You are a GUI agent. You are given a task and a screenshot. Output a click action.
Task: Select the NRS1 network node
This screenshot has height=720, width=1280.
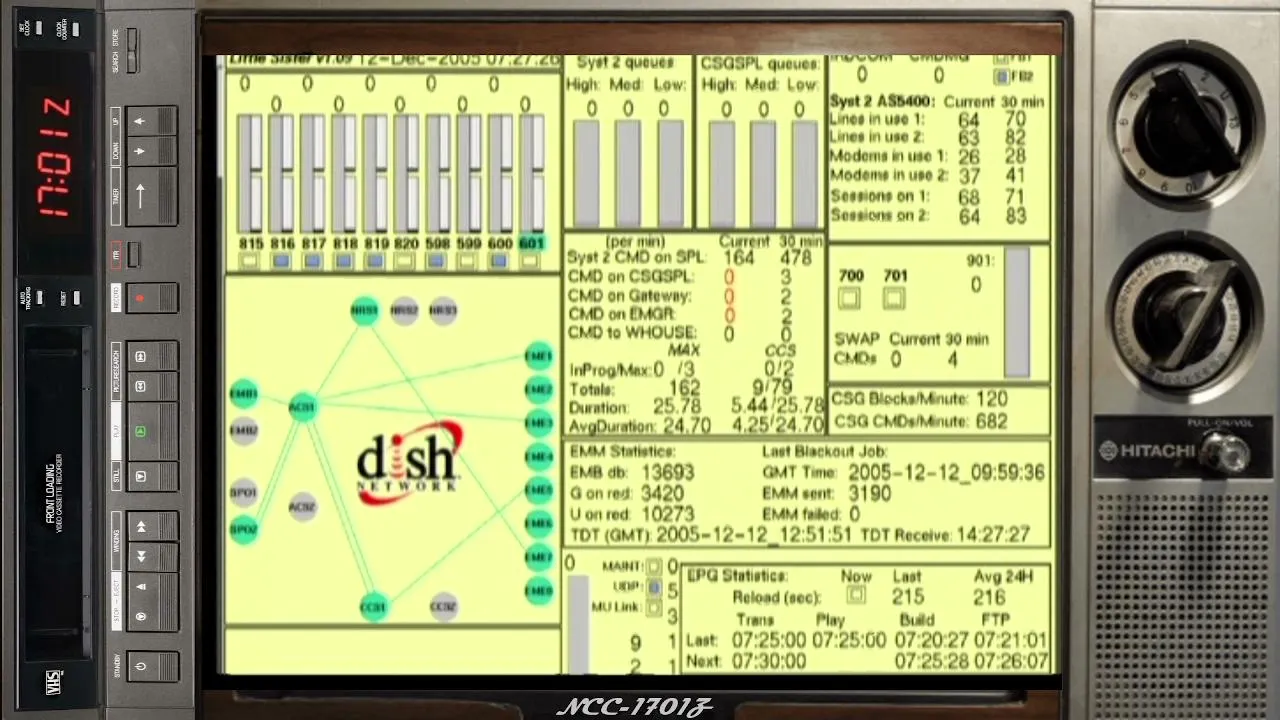point(365,310)
